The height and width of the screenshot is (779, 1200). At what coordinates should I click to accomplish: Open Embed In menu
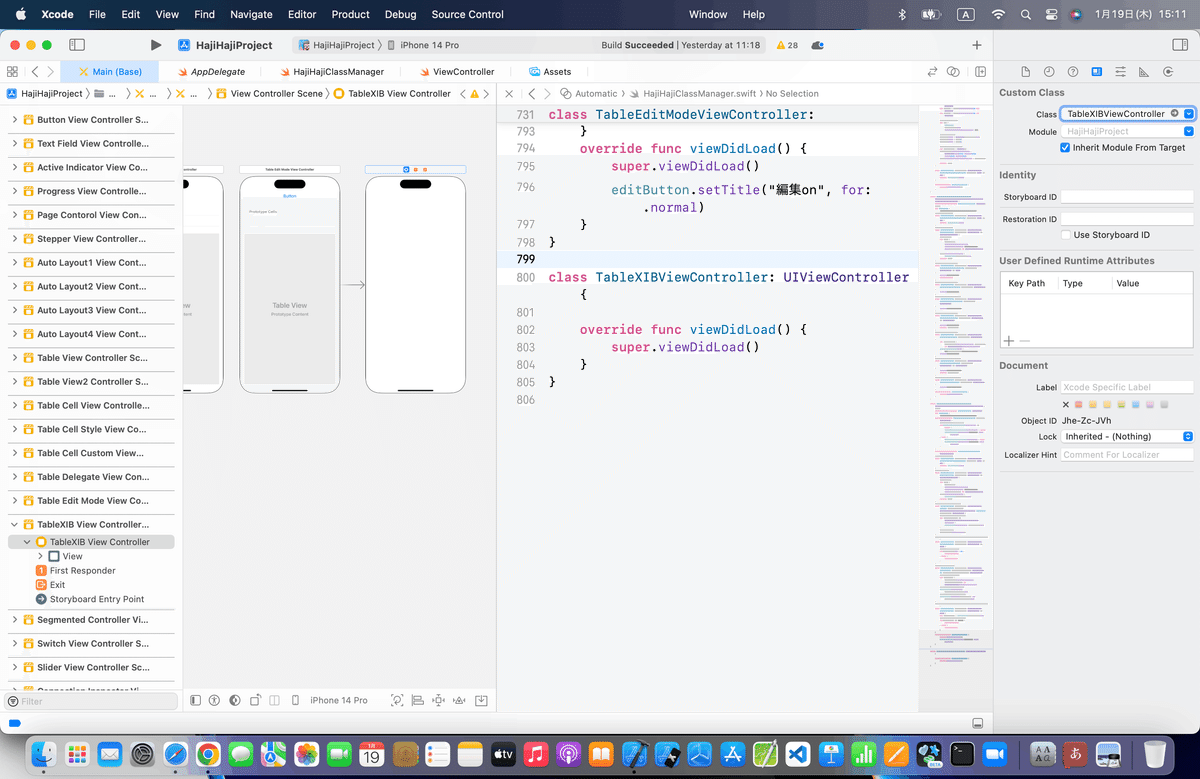click(481, 700)
